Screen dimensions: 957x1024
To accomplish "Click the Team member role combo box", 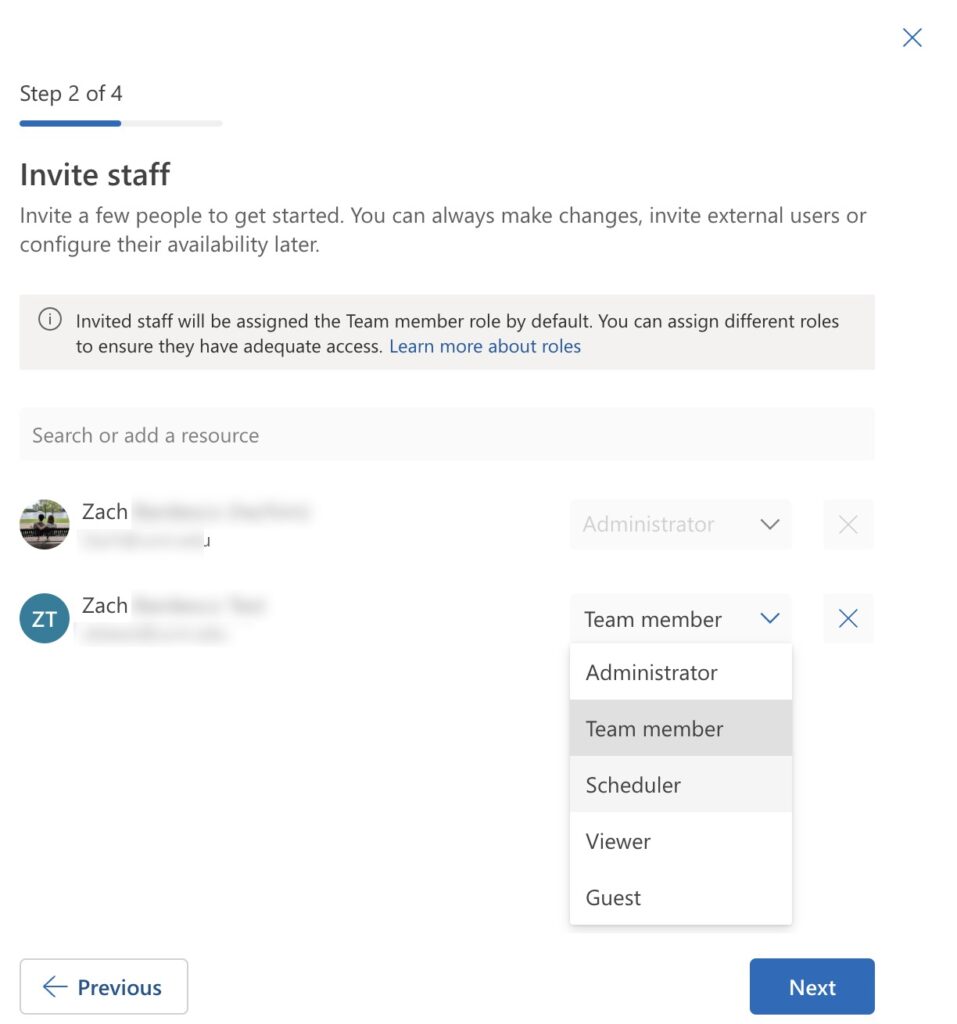I will click(680, 618).
